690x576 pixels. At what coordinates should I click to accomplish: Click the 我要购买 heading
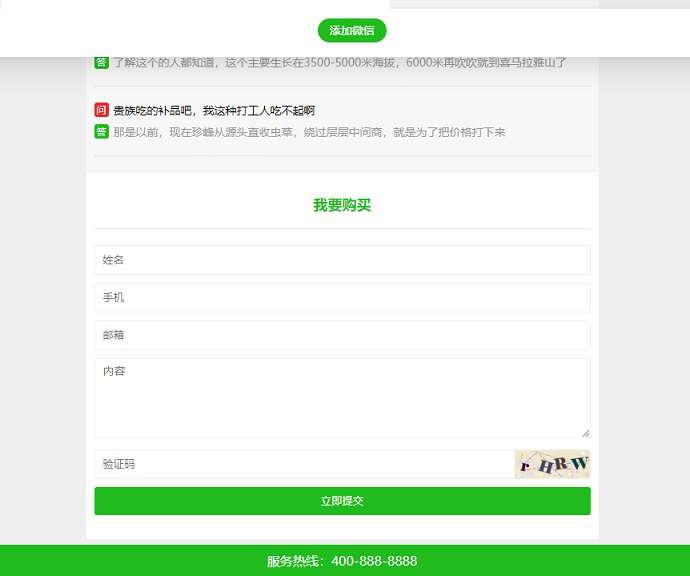coord(342,205)
